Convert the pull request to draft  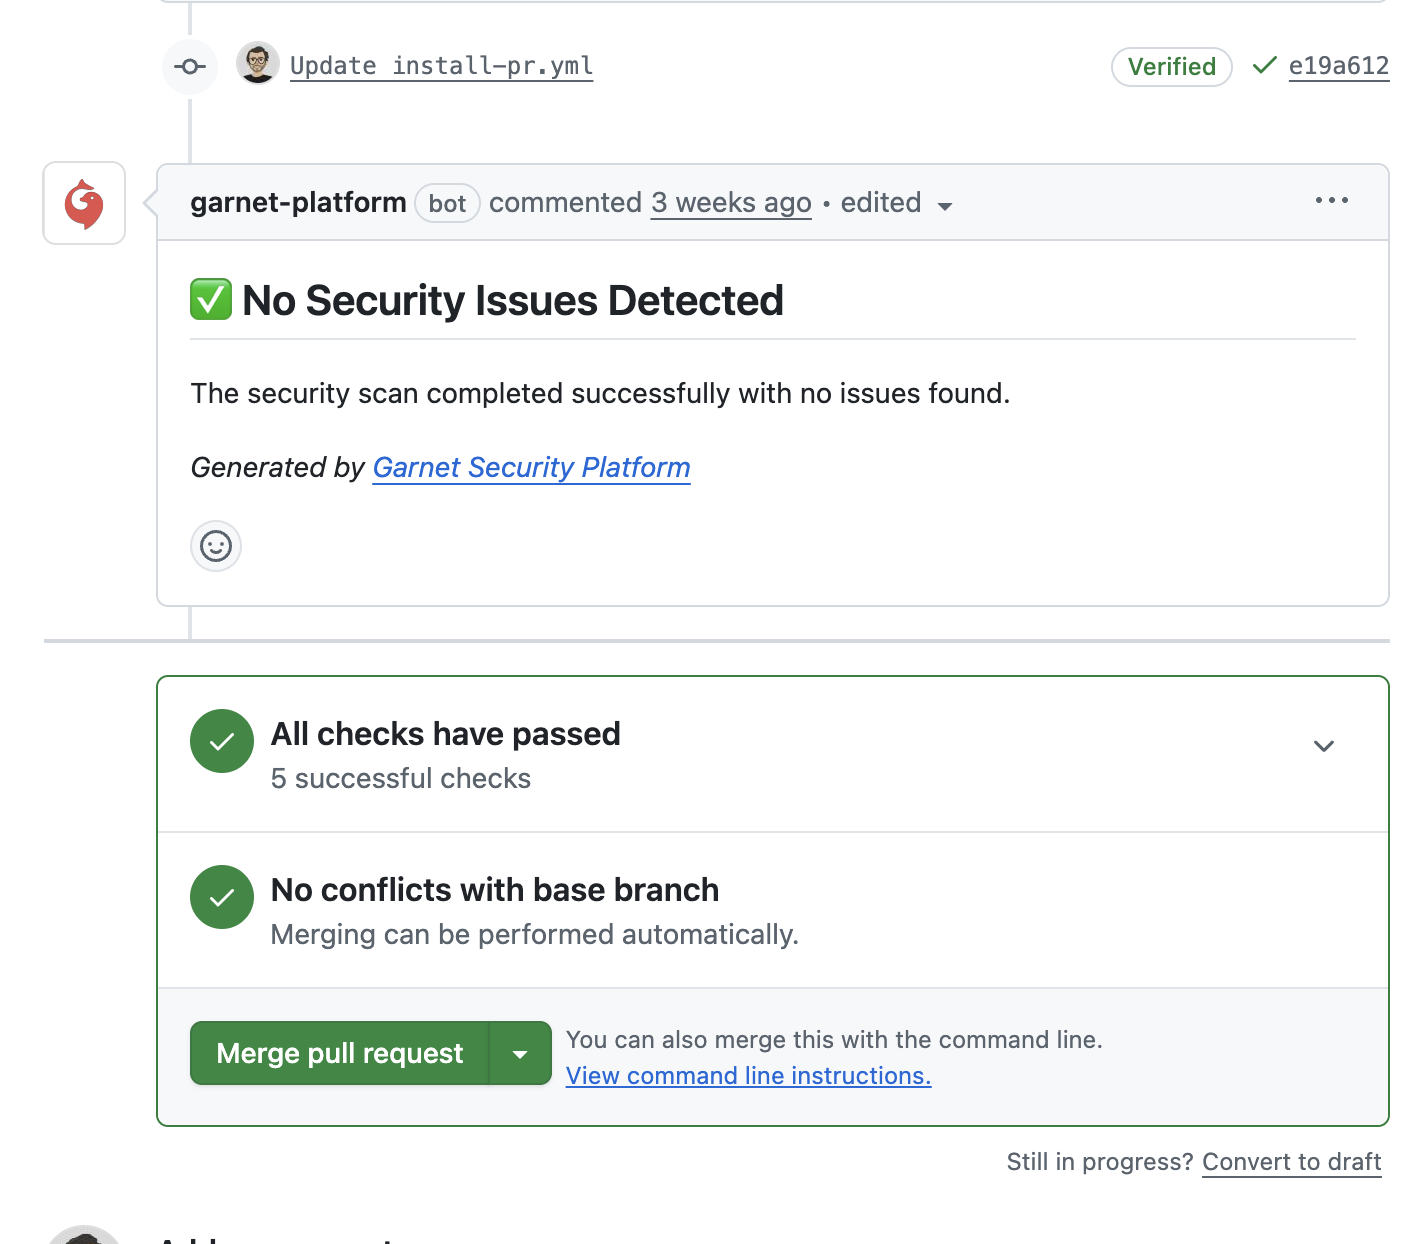[x=1291, y=1162]
